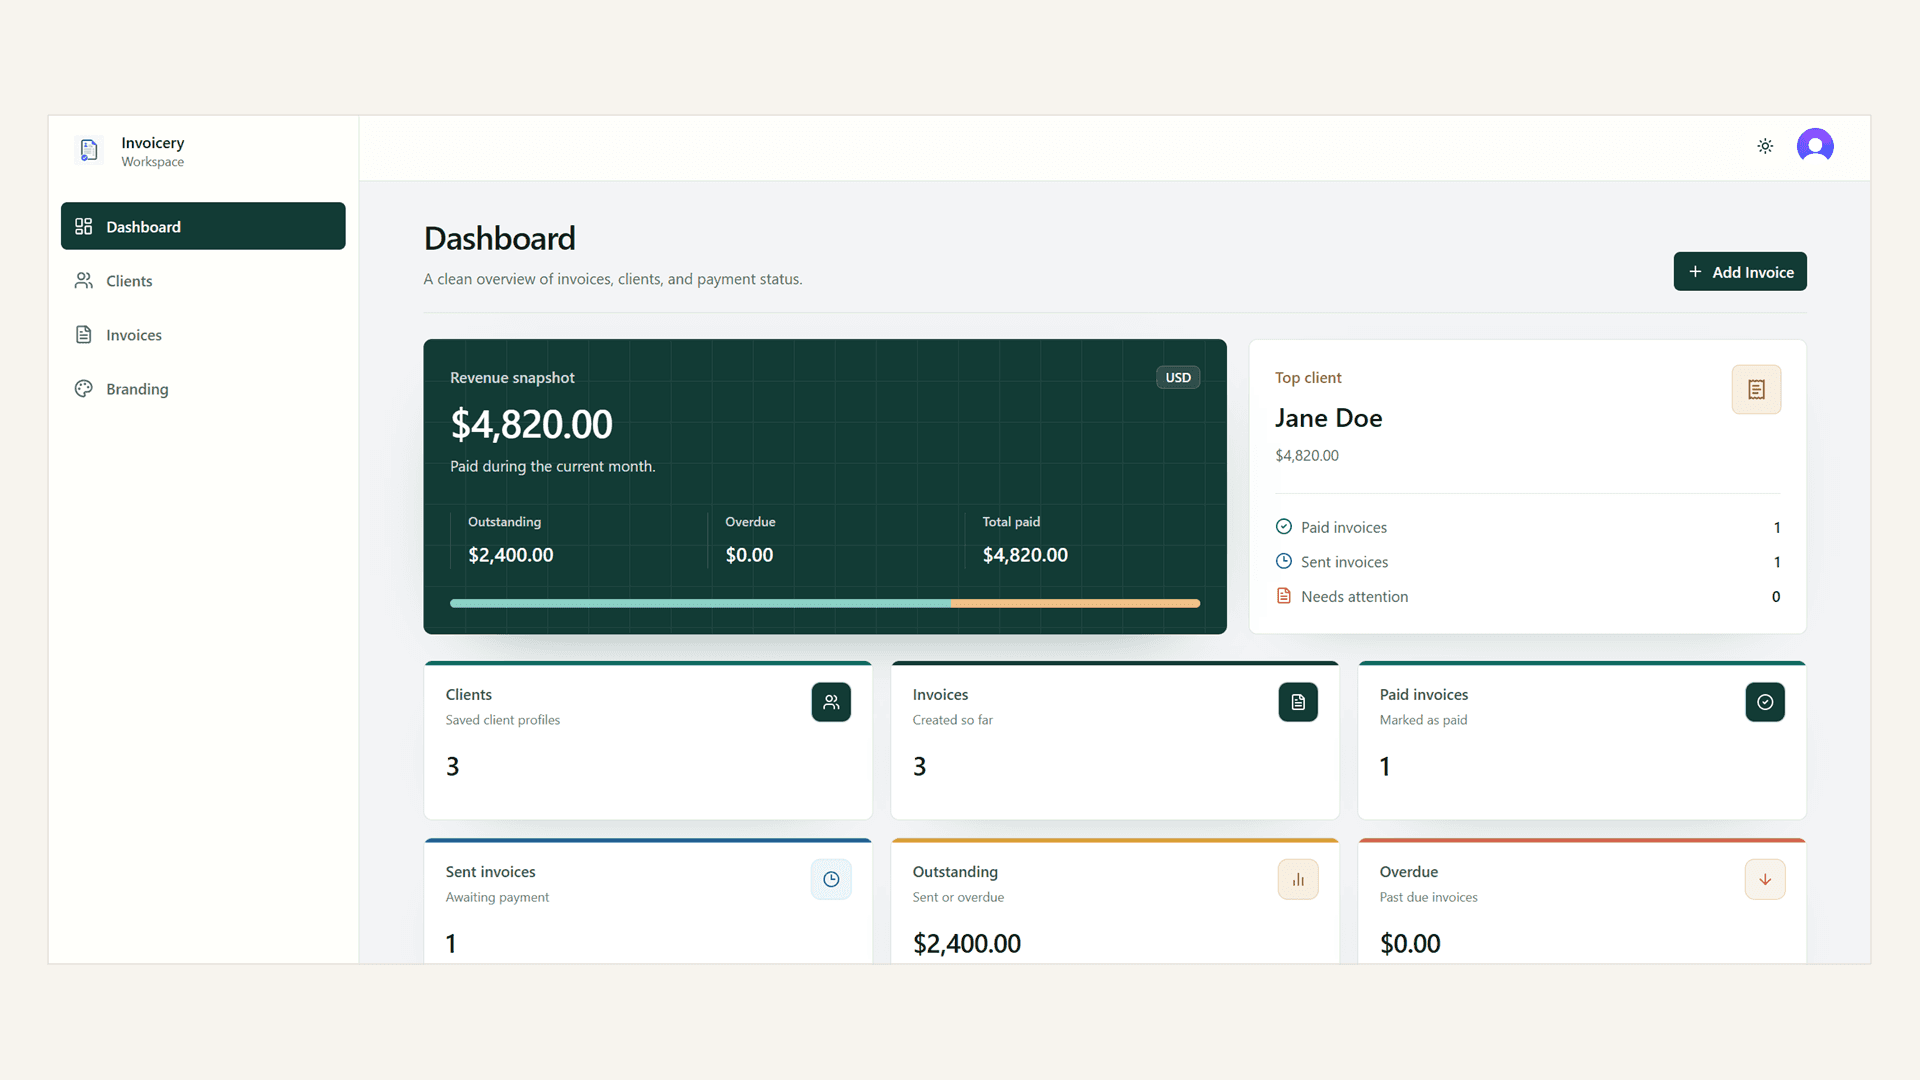Toggle the light/dark theme sun icon

click(1765, 146)
